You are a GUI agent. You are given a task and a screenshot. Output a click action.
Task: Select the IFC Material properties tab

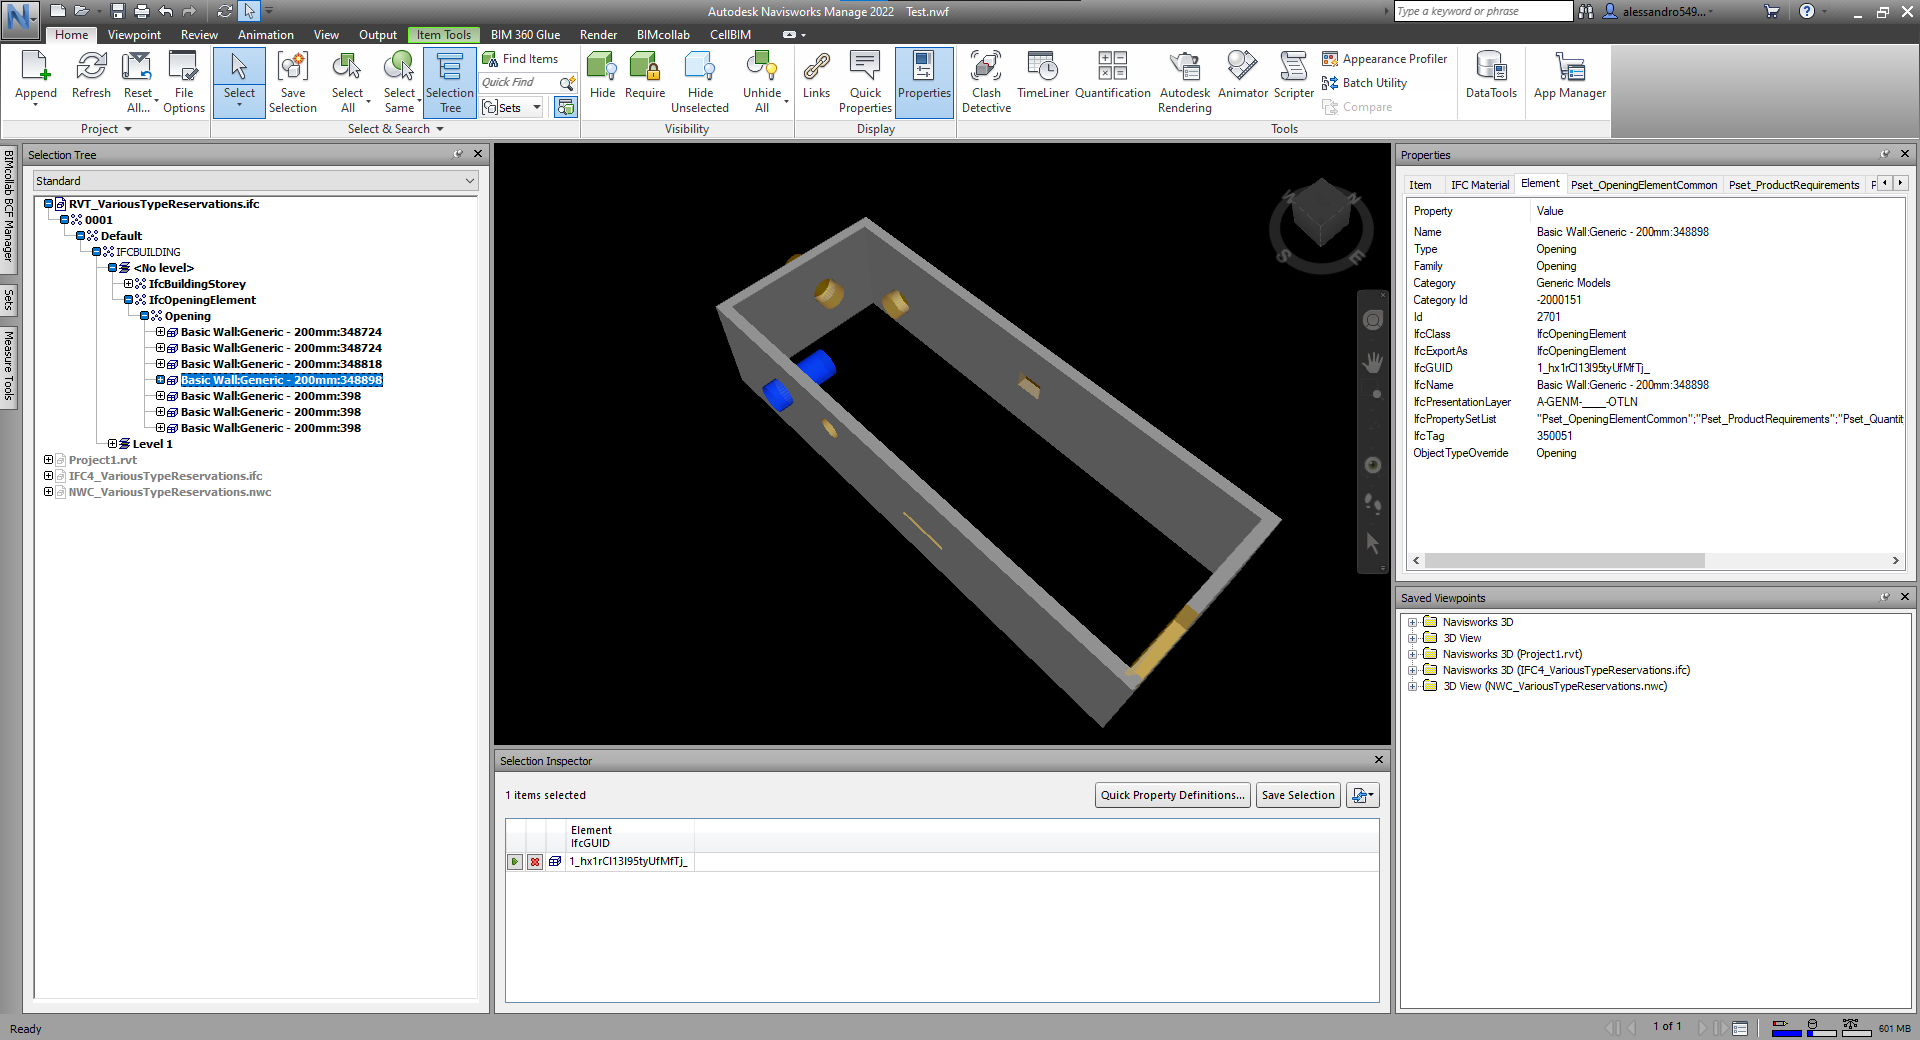tap(1479, 185)
